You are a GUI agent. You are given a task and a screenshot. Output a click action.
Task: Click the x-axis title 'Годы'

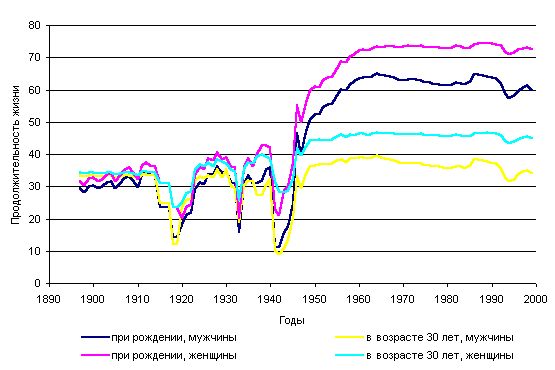(x=292, y=320)
